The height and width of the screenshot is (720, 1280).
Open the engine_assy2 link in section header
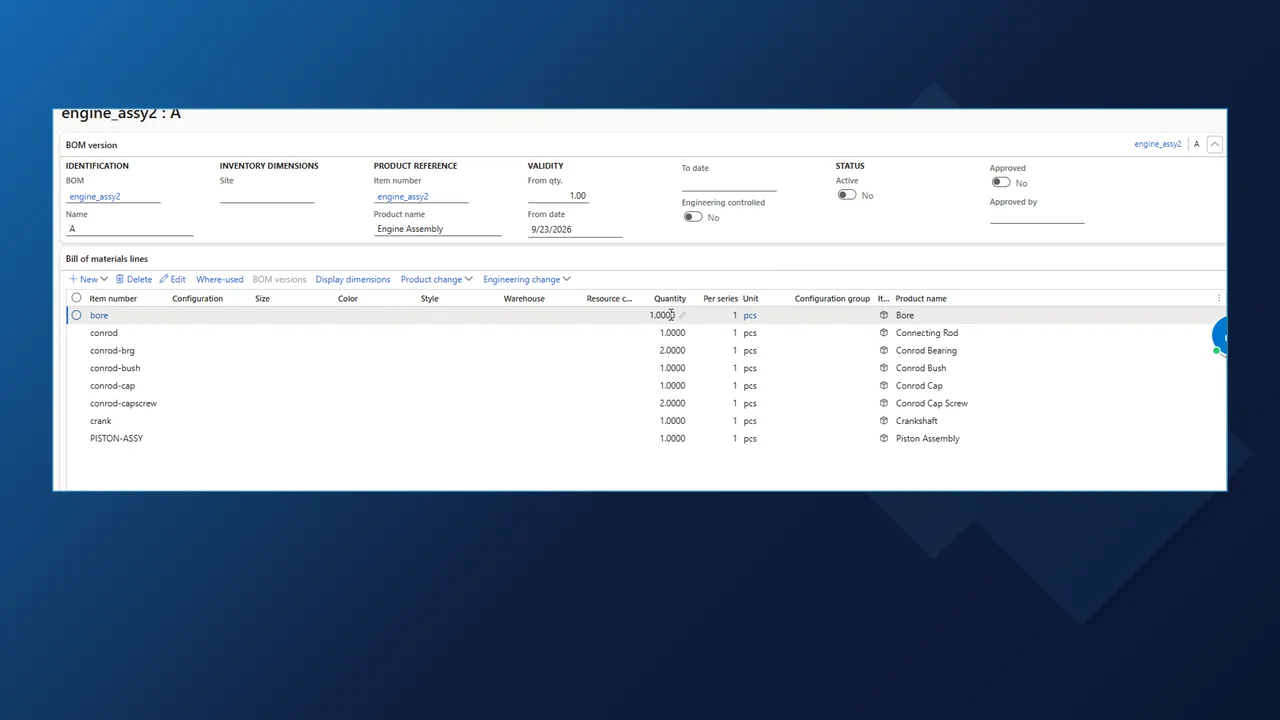coord(1157,144)
